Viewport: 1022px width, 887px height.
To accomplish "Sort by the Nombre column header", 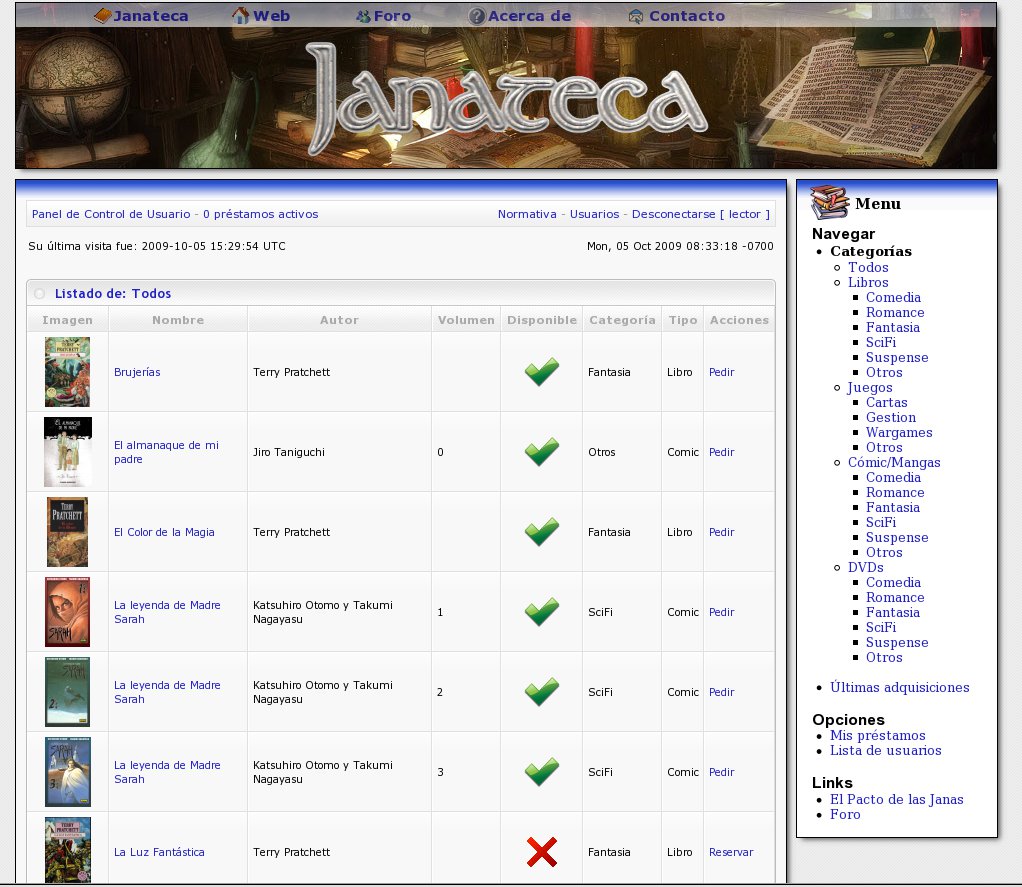I will pyautogui.click(x=178, y=320).
